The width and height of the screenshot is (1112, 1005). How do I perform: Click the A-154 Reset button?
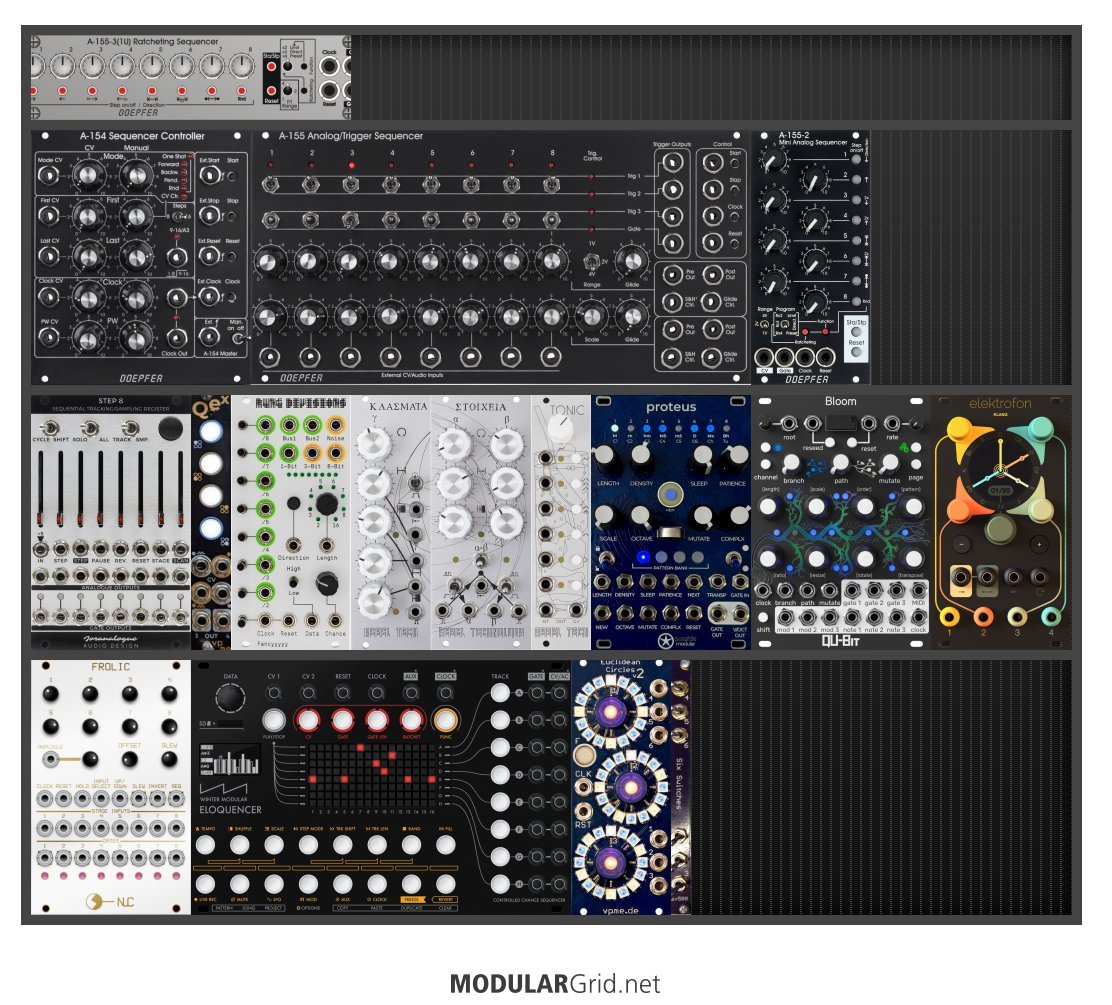pyautogui.click(x=233, y=256)
